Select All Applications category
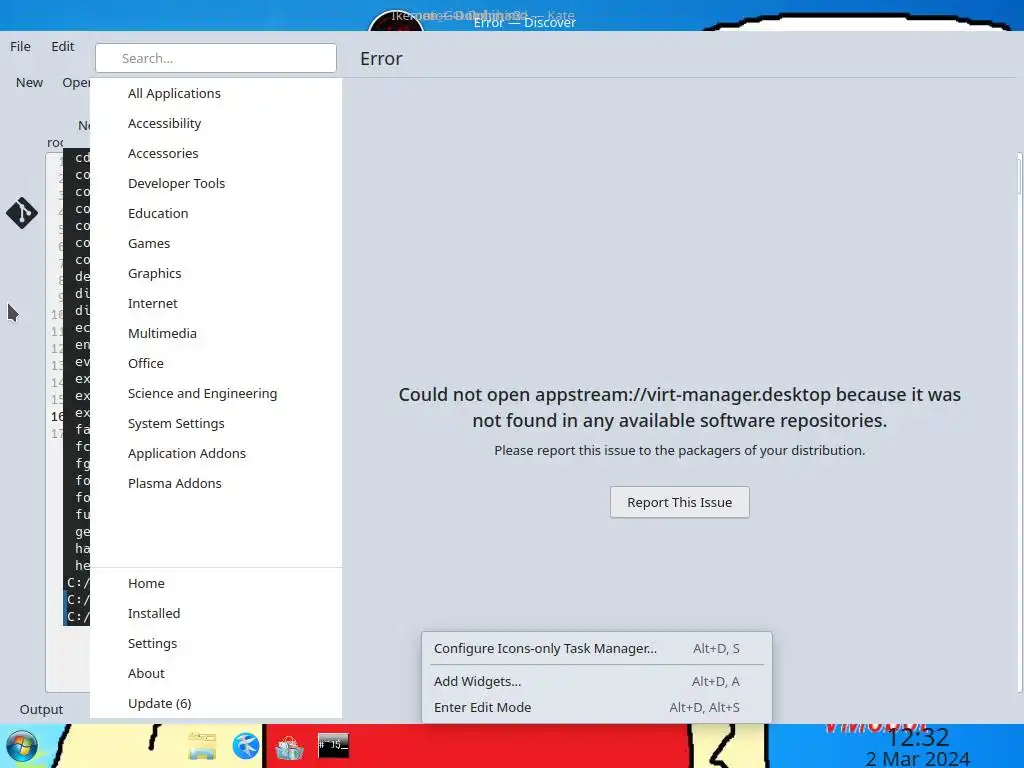The image size is (1024, 768). pyautogui.click(x=216, y=93)
